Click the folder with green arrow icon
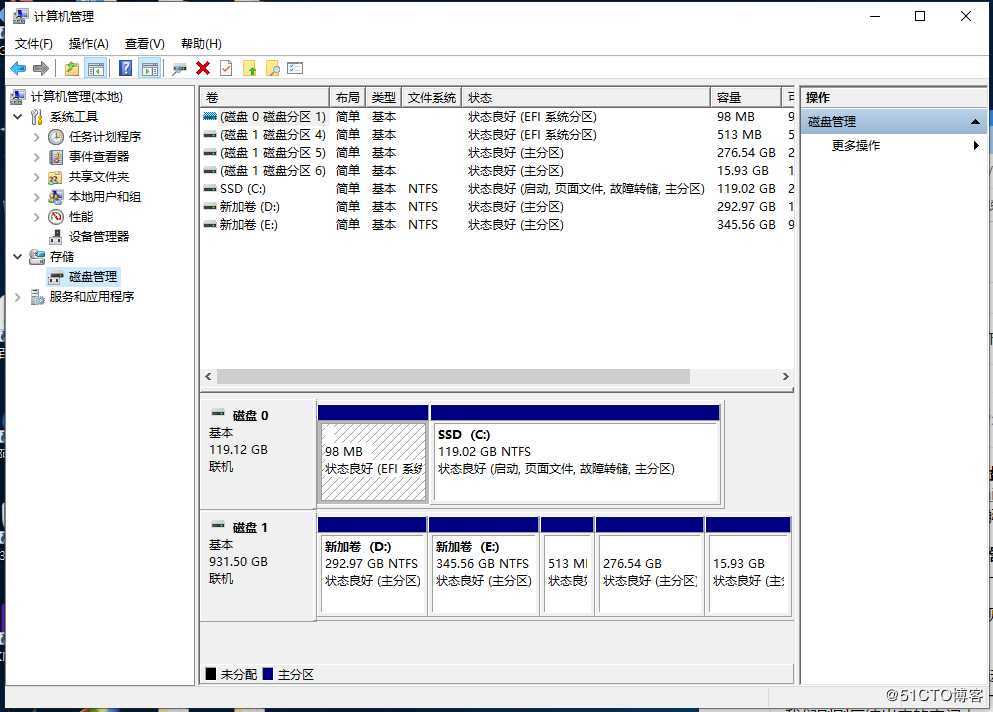 pyautogui.click(x=250, y=68)
